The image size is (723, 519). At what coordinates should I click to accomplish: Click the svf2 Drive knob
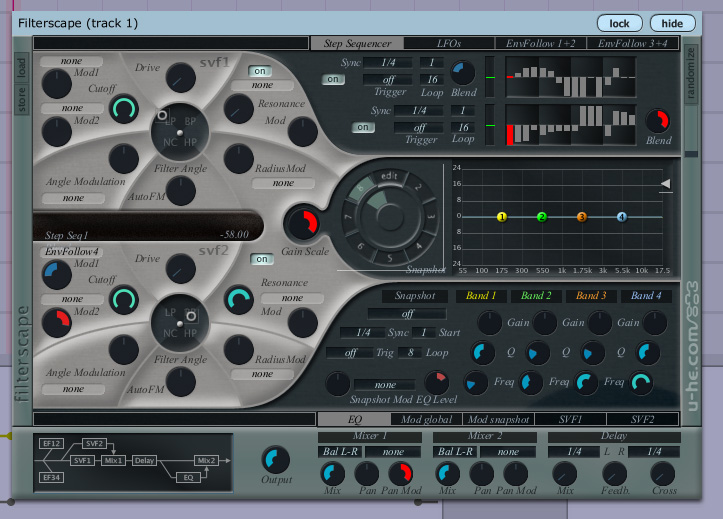pyautogui.click(x=180, y=269)
